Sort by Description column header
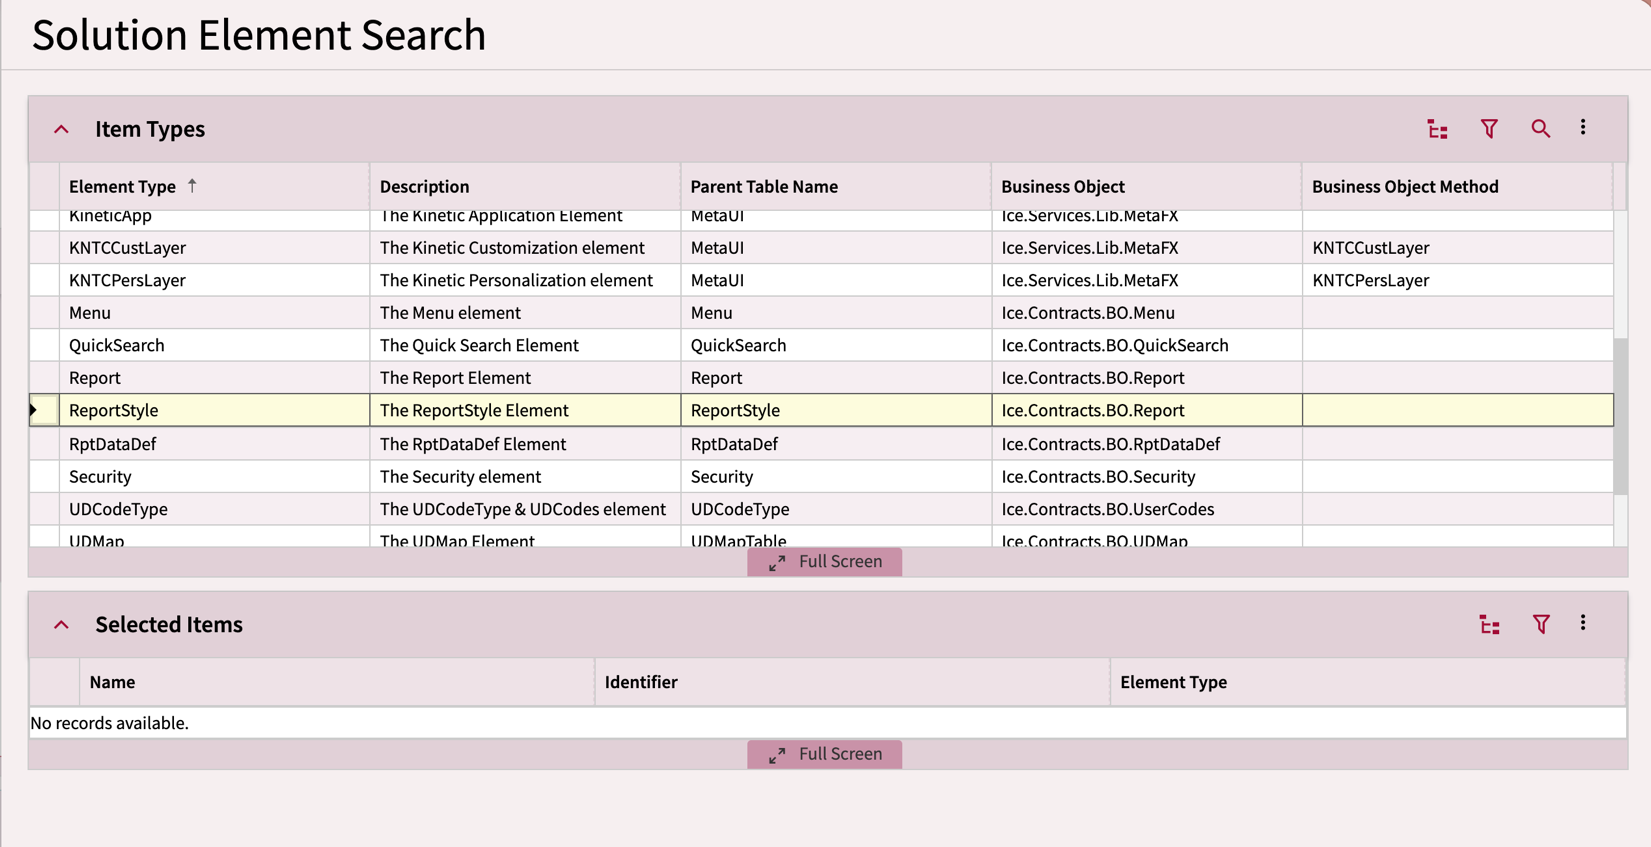1651x847 pixels. pos(525,187)
